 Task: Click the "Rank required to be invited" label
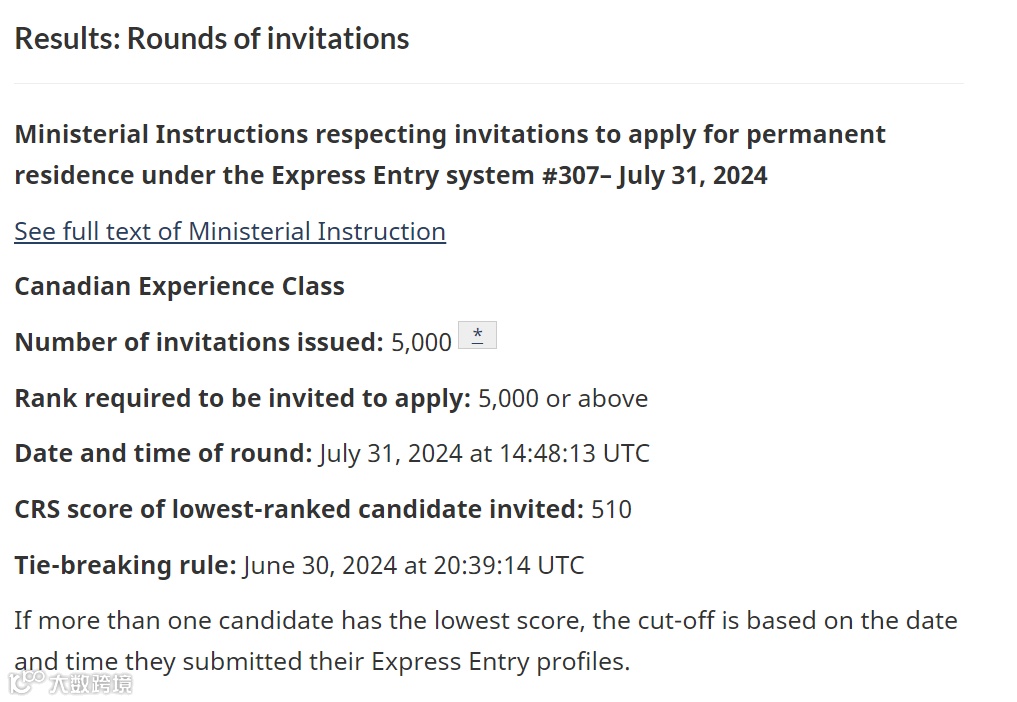coord(243,398)
